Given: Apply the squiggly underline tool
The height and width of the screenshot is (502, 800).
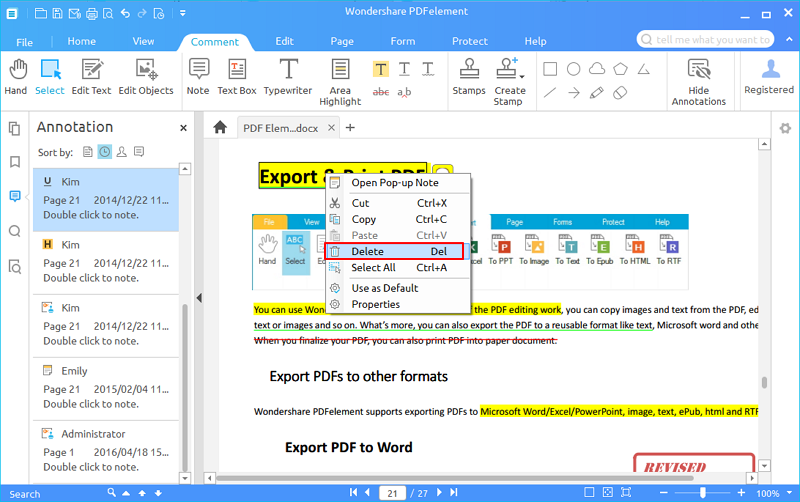Looking at the screenshot, I should (428, 69).
